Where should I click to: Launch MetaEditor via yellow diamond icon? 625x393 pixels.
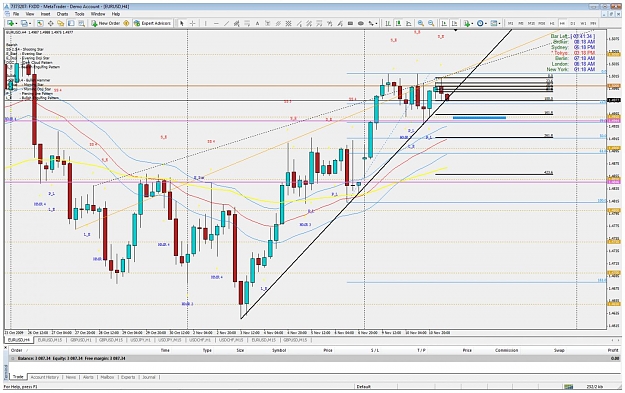[126, 24]
